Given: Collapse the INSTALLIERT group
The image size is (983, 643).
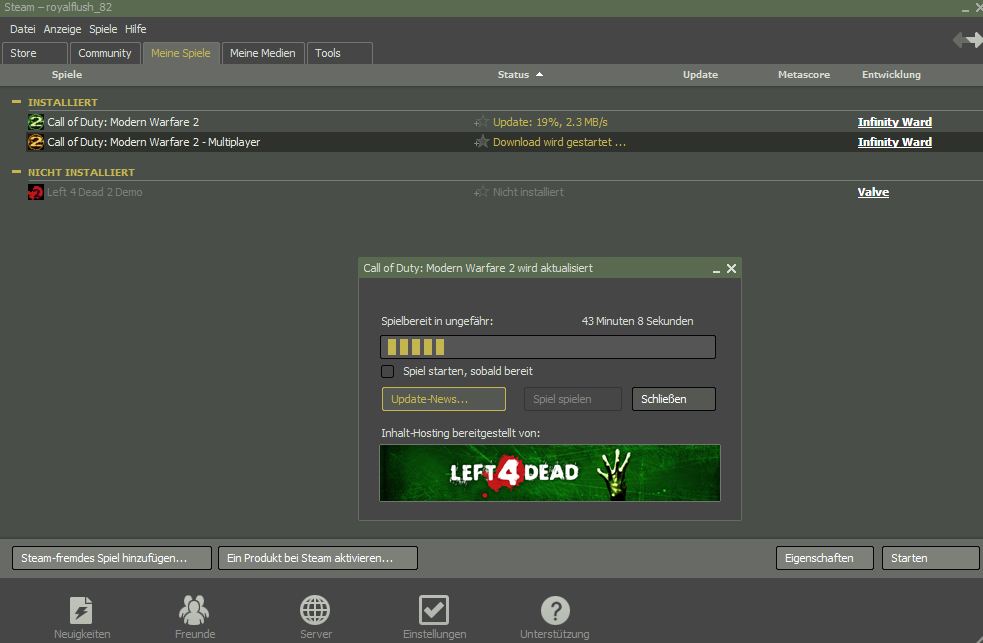Looking at the screenshot, I should pos(16,102).
